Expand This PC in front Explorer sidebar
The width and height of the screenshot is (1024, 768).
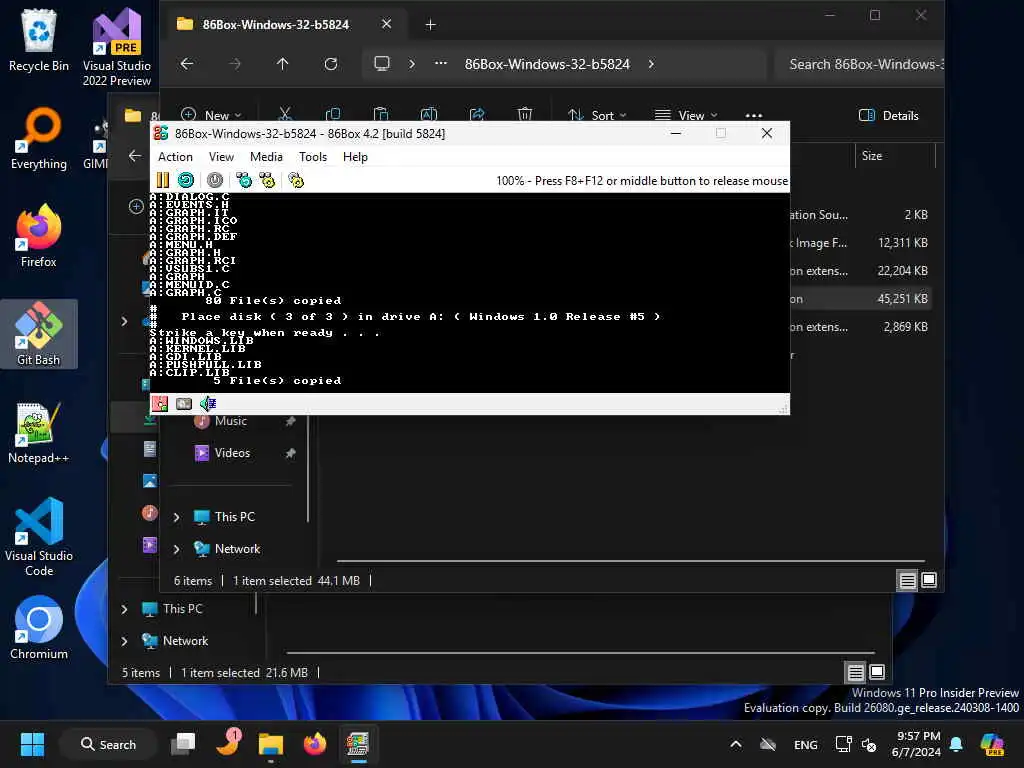(176, 517)
